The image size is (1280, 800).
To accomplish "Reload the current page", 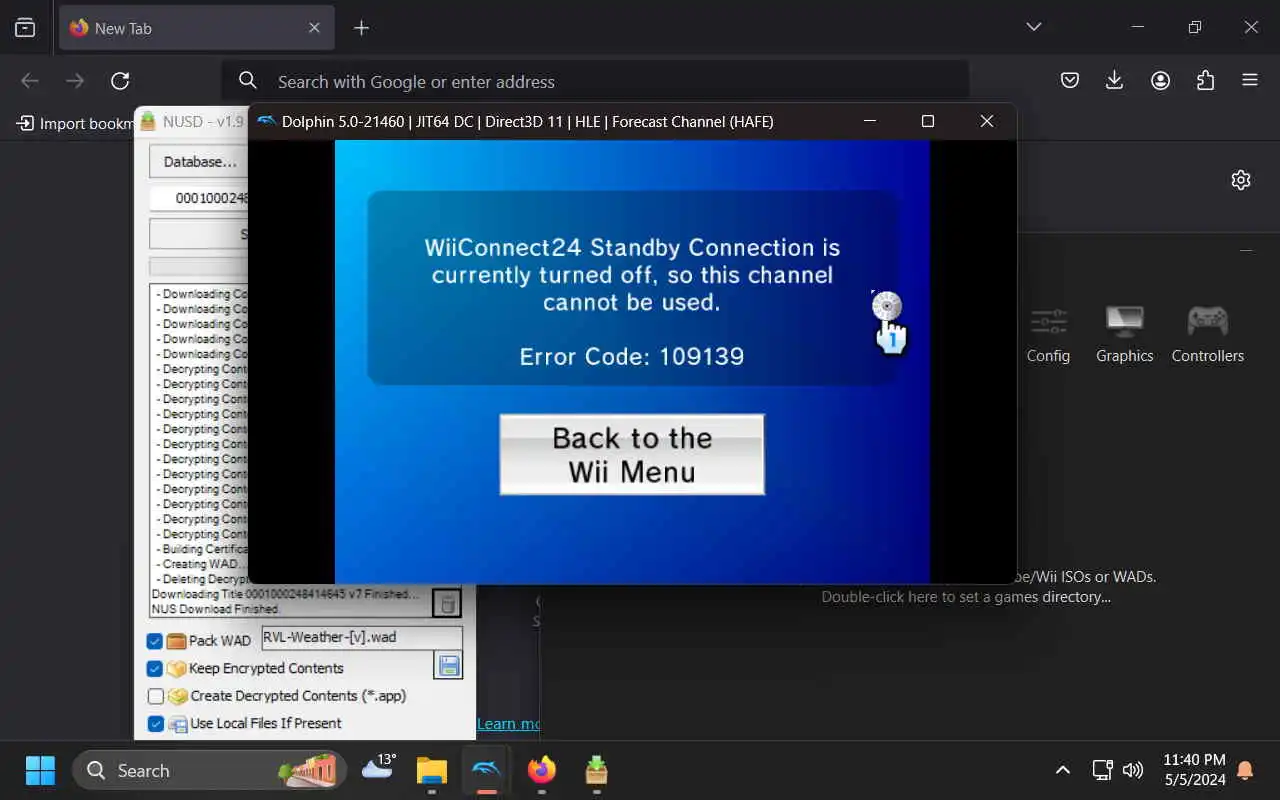I will [120, 81].
